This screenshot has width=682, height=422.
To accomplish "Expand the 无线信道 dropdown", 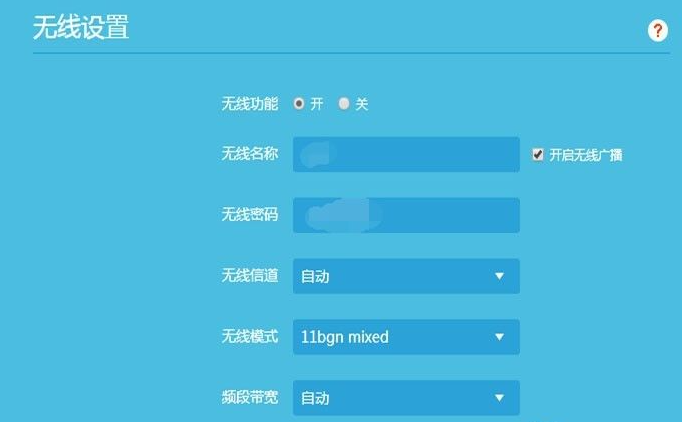I will (x=406, y=276).
